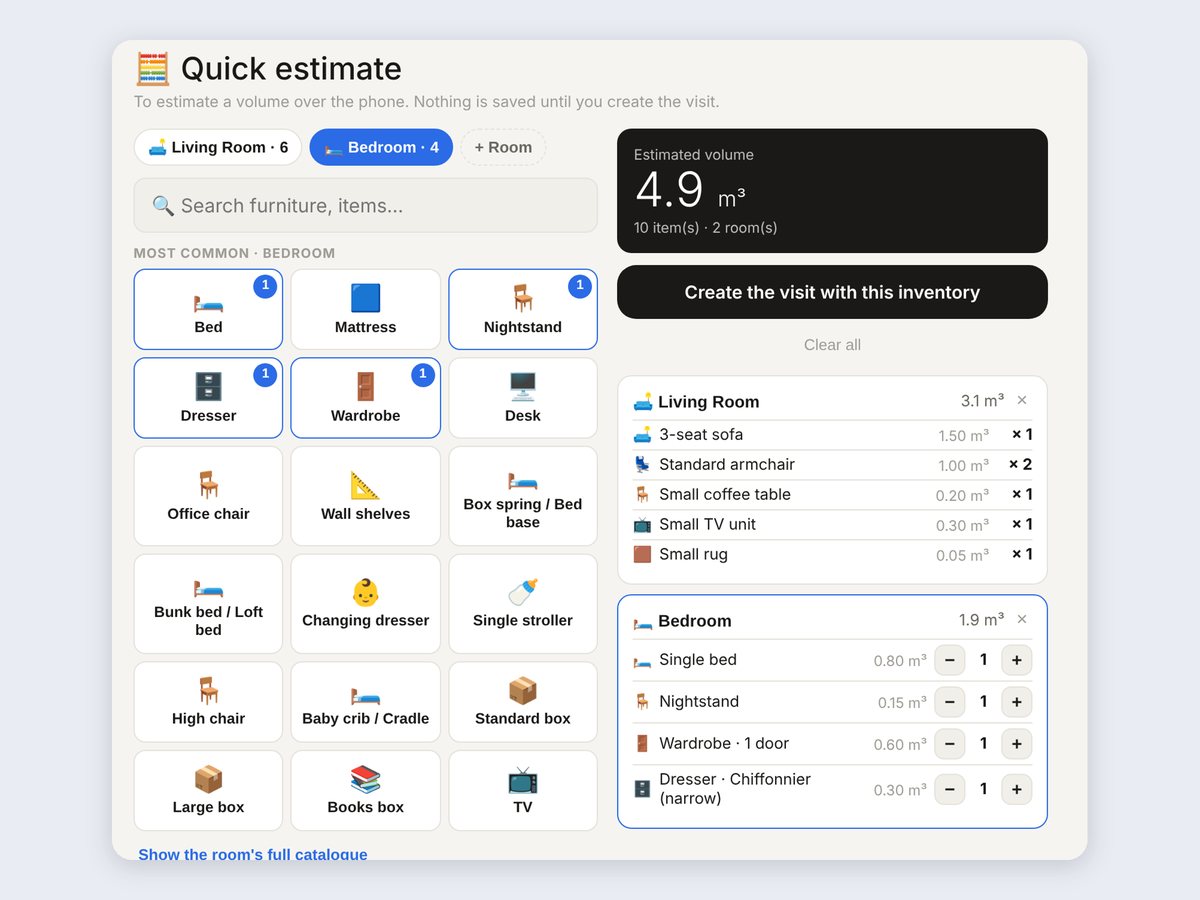
Task: Select the Bunk bed / Loft bed tile
Action: [x=208, y=604]
